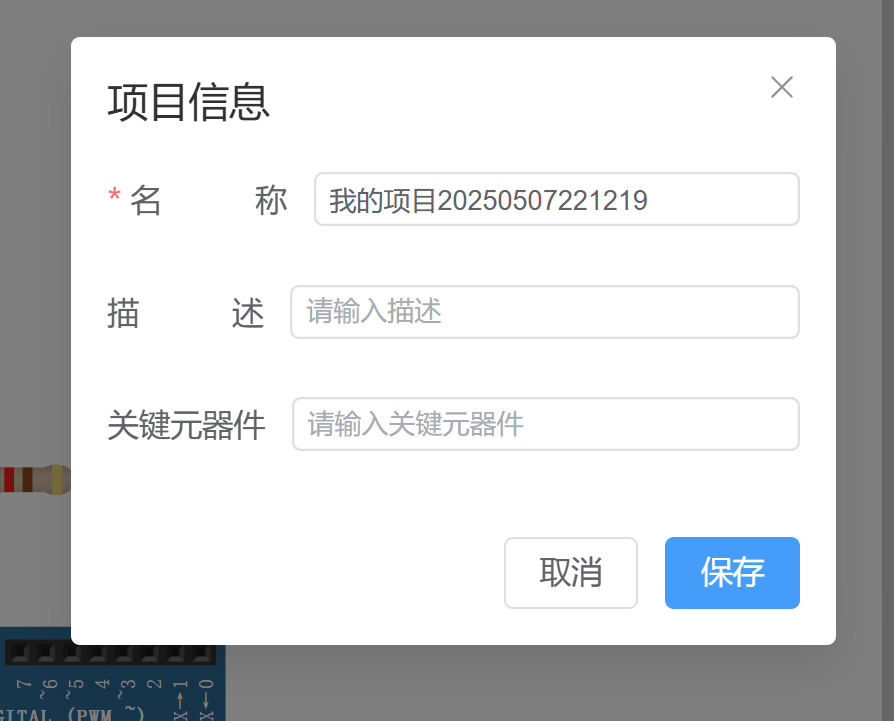The image size is (894, 721).
Task: Focus the 请输入描述 description field
Action: pos(544,312)
